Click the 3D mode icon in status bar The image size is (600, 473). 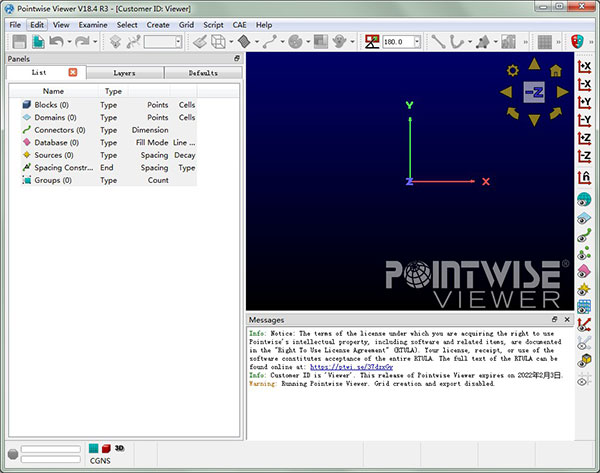[x=118, y=449]
